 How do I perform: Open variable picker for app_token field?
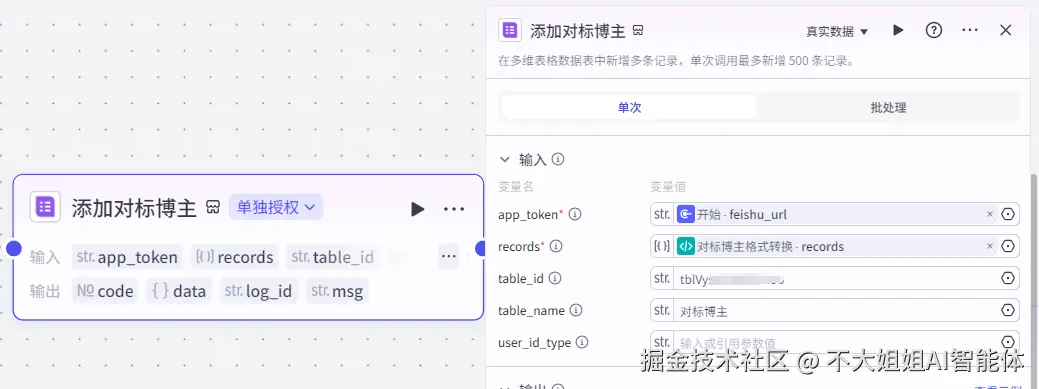tap(1008, 214)
